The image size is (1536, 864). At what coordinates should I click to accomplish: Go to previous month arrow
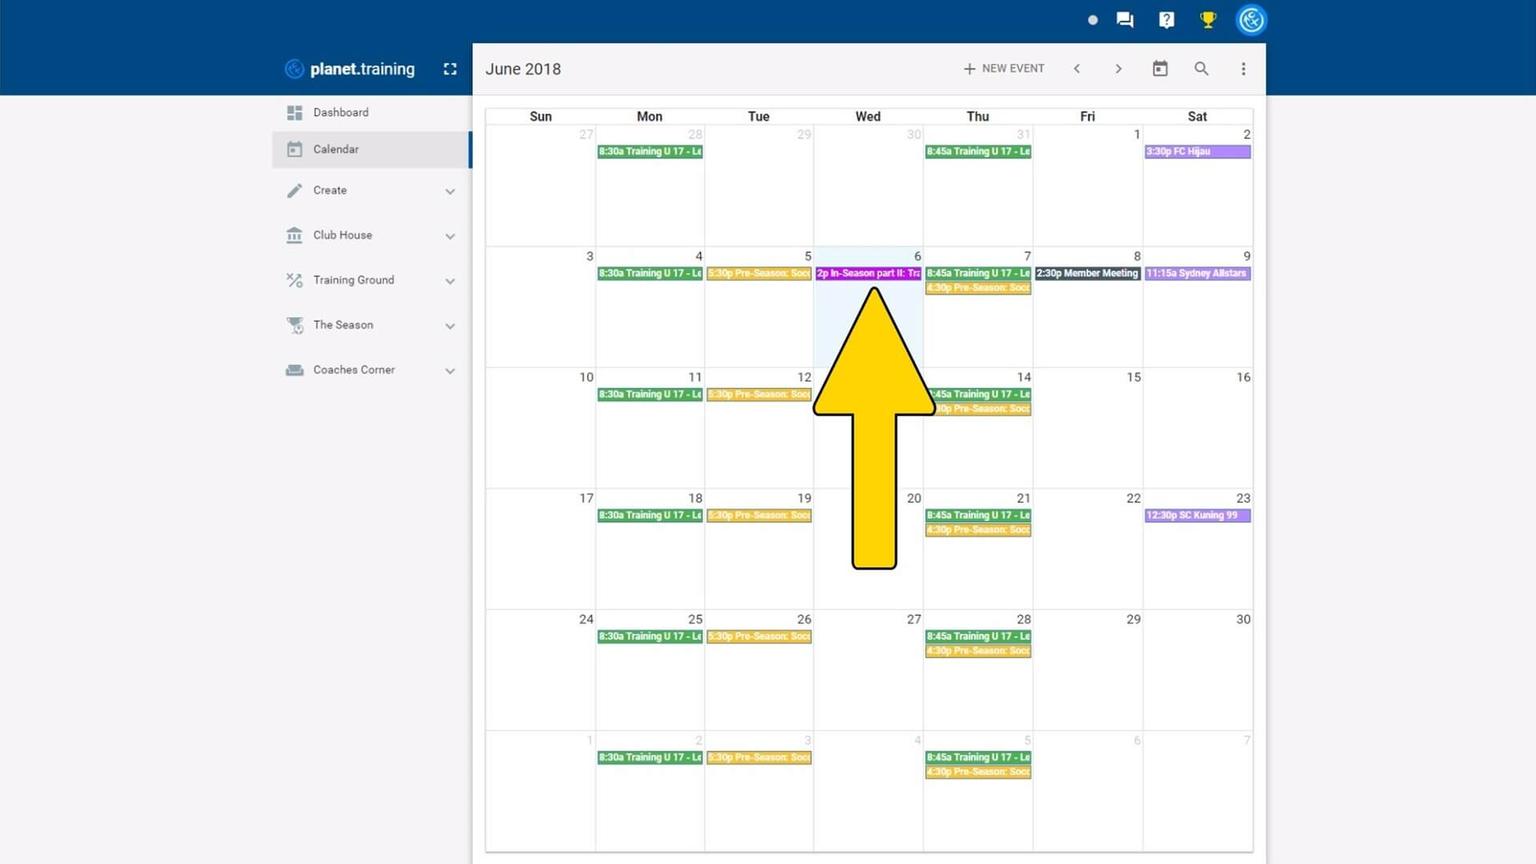1077,69
